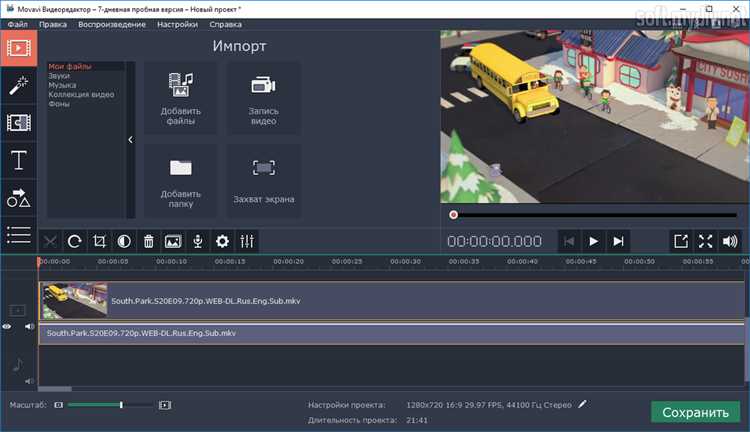Click the project duration value 21:41

(x=417, y=420)
